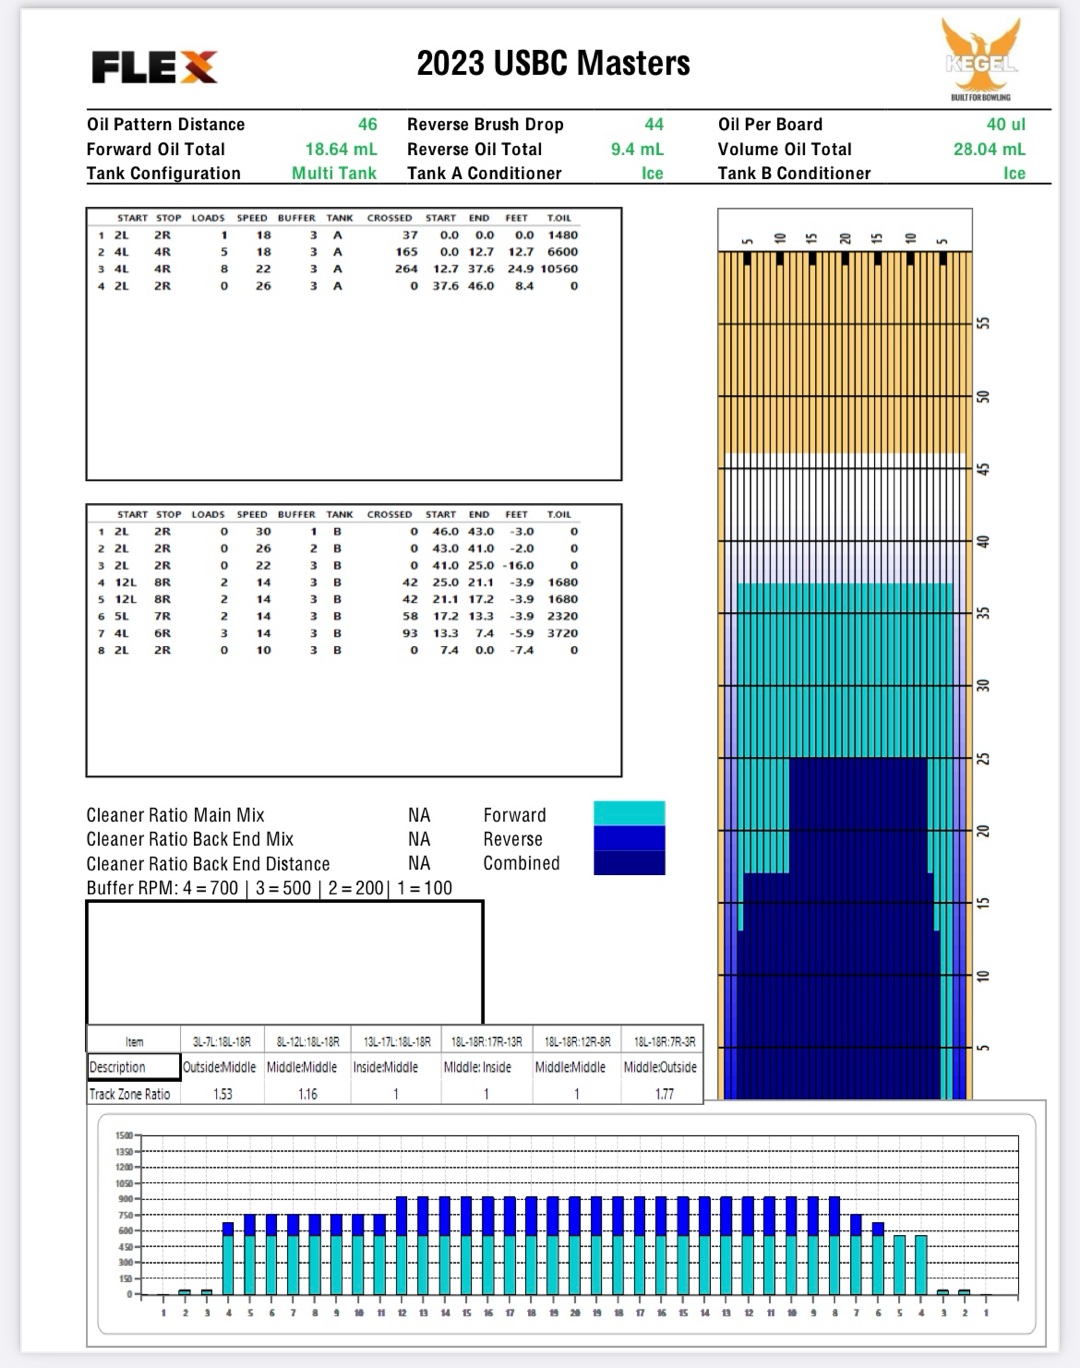Screen dimensions: 1080x1368
Task: Click the Track Zone Ratio value 1.77
Action: 664,1094
